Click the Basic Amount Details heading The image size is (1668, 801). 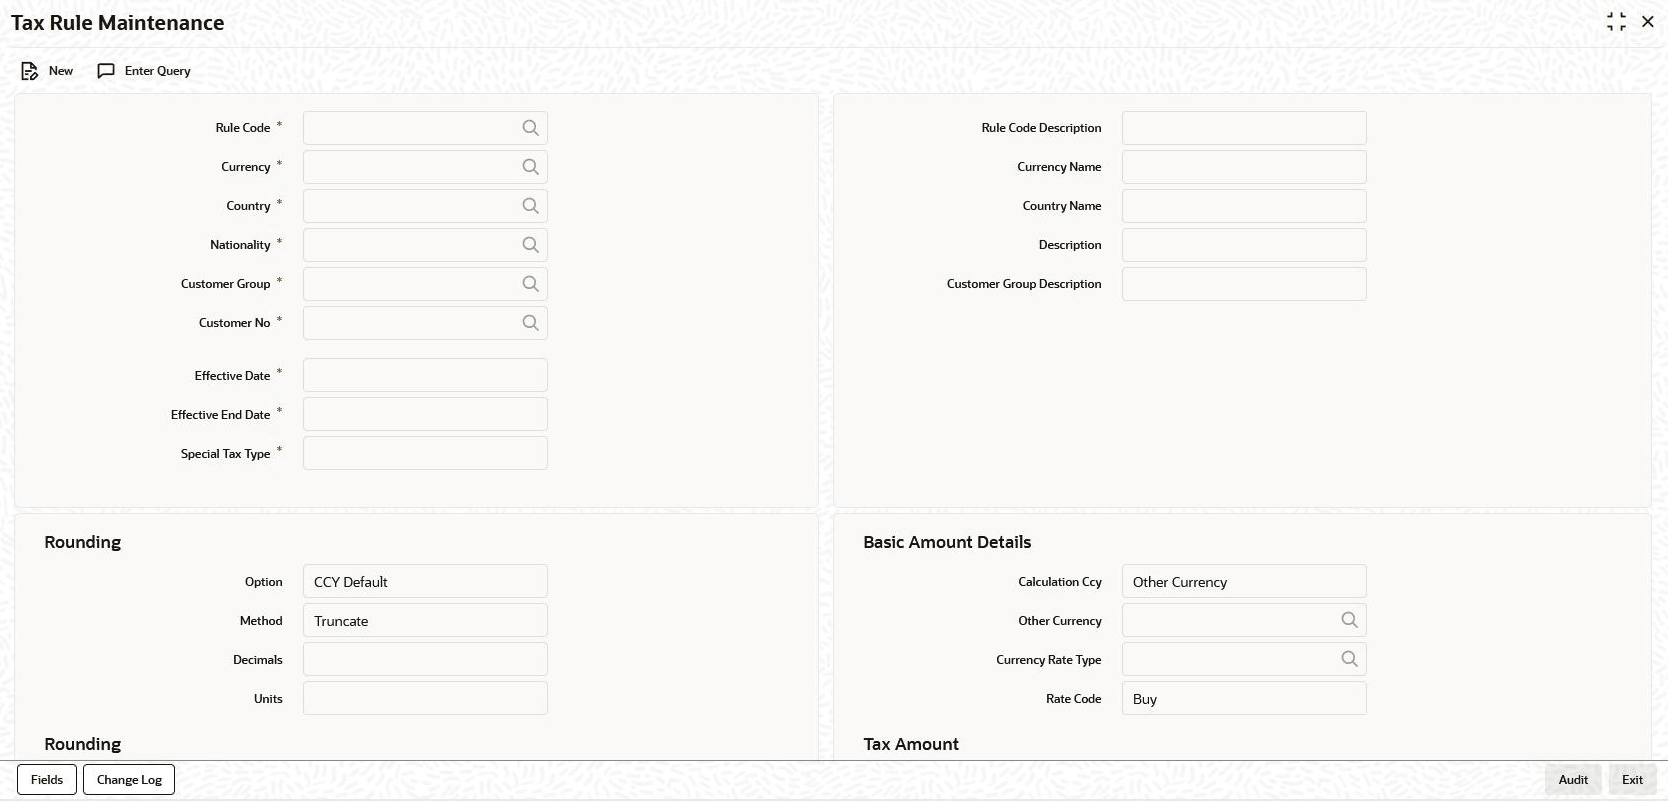click(947, 542)
